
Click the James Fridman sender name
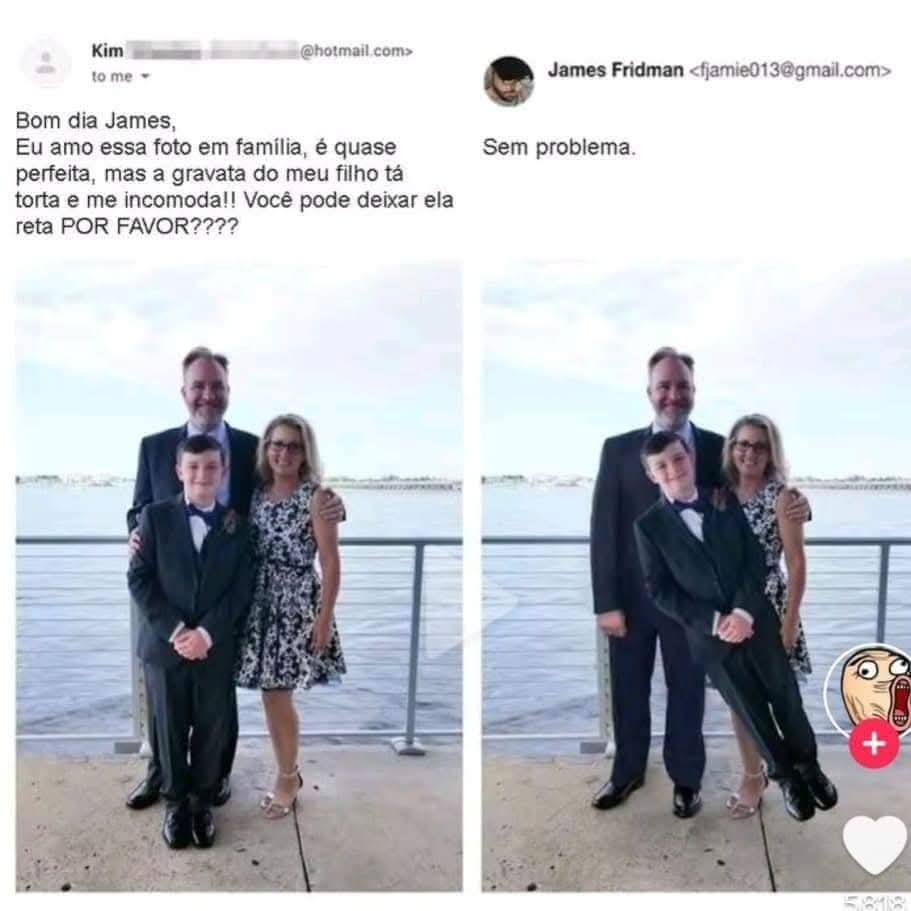(615, 70)
